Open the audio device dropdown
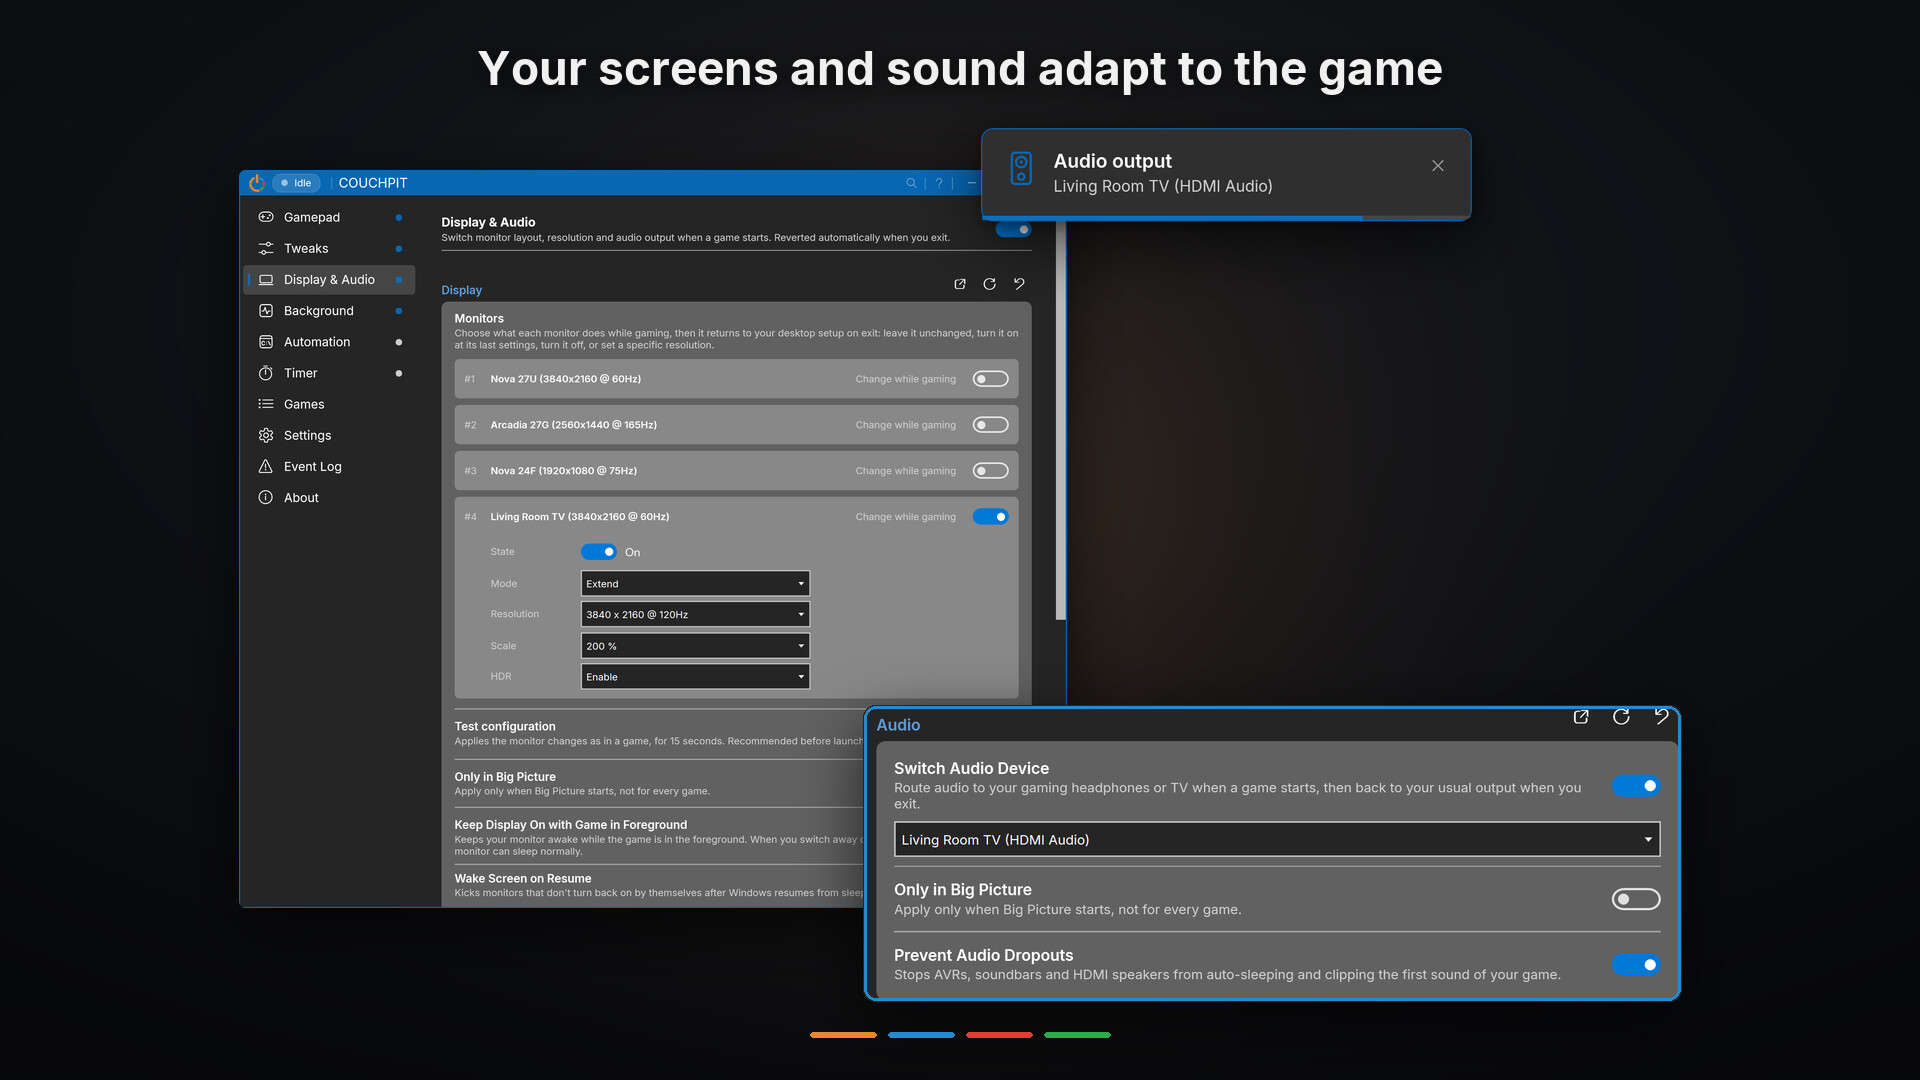This screenshot has width=1920, height=1080. click(x=1277, y=840)
